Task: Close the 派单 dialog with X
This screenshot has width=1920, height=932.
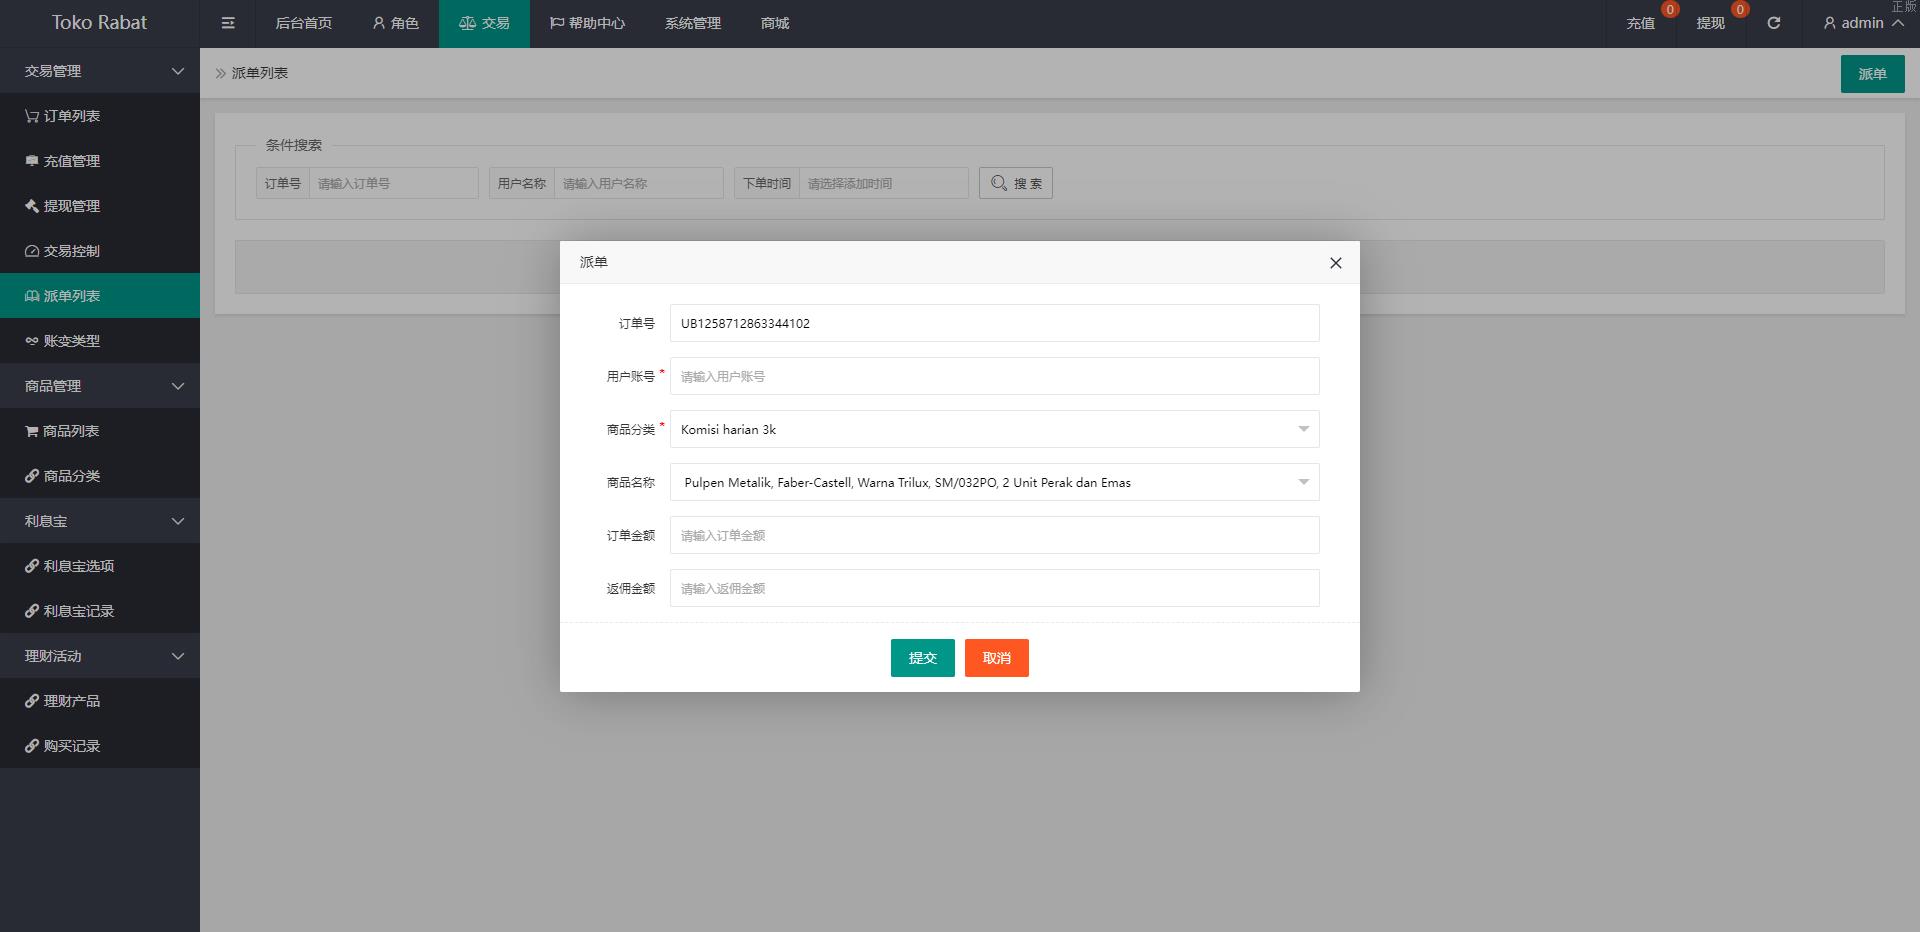Action: coord(1335,263)
